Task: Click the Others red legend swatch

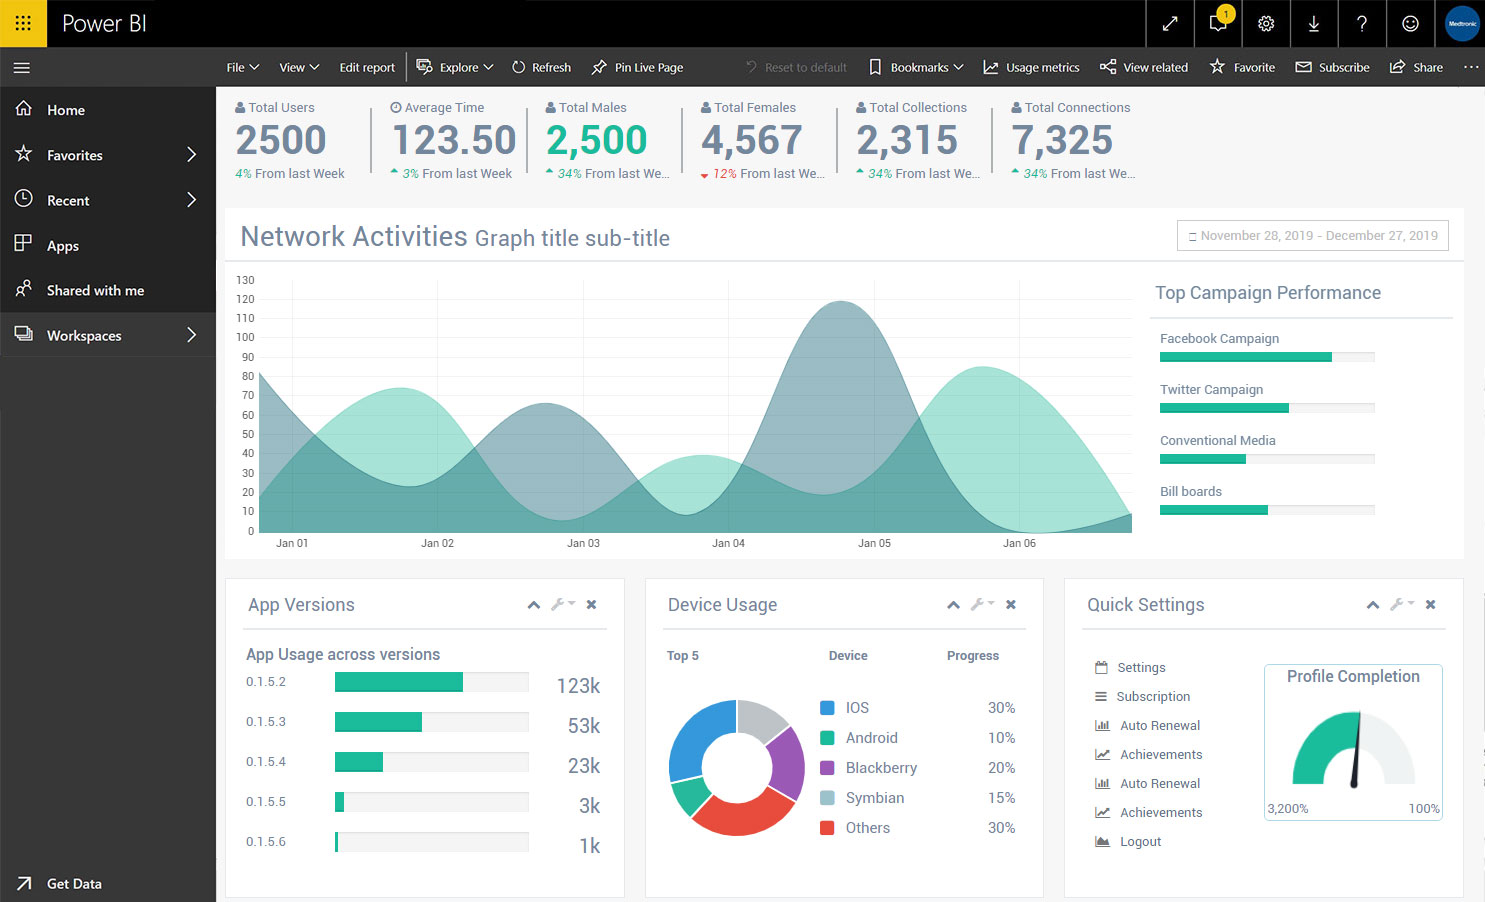Action: tap(827, 827)
